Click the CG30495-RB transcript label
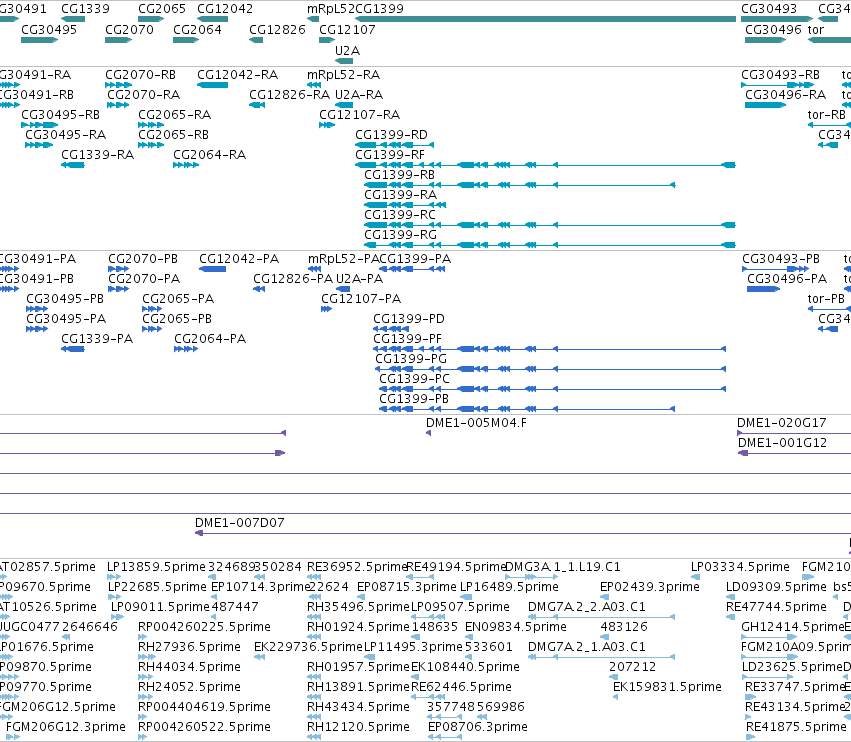 coord(60,115)
